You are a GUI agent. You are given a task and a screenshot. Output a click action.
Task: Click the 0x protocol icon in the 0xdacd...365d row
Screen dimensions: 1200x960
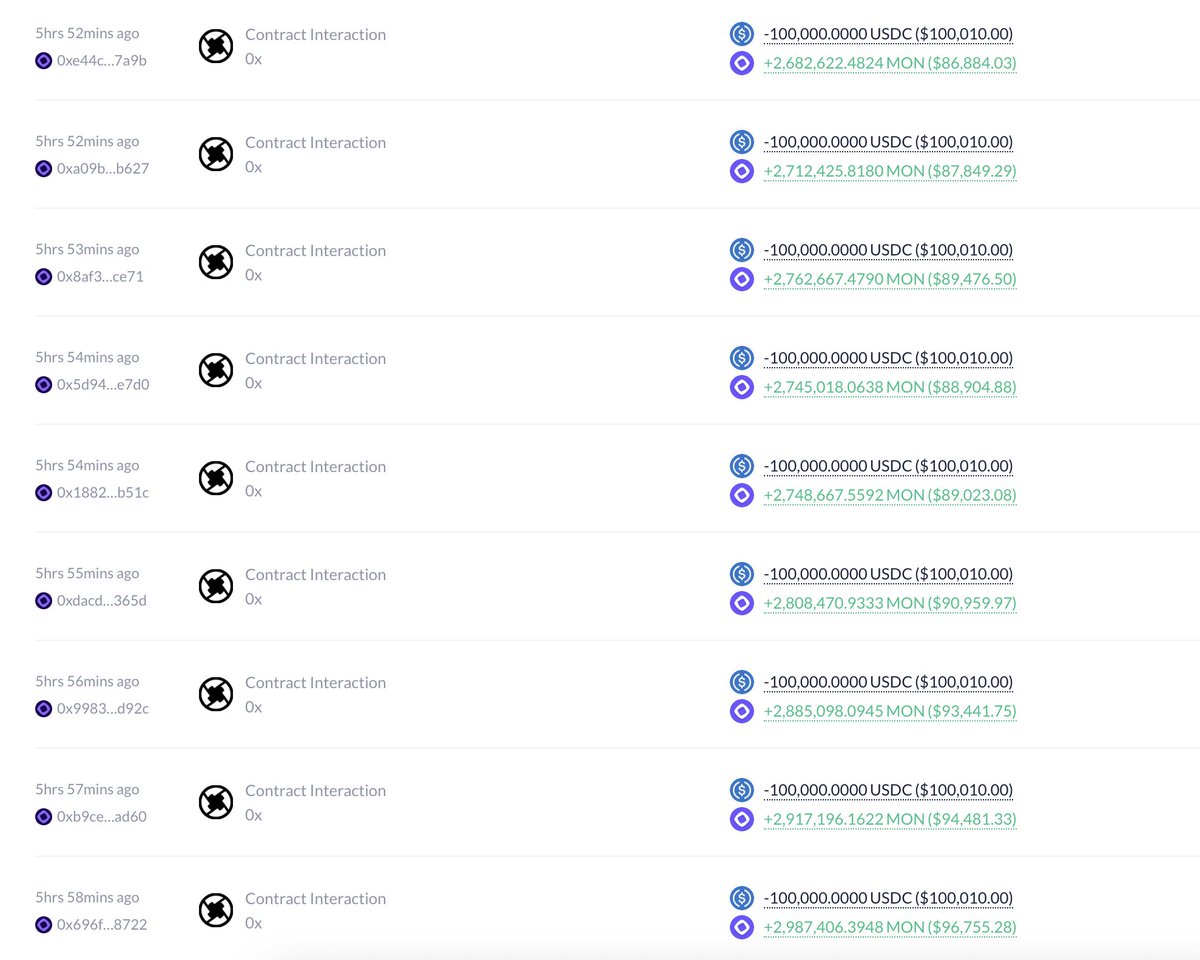click(216, 586)
